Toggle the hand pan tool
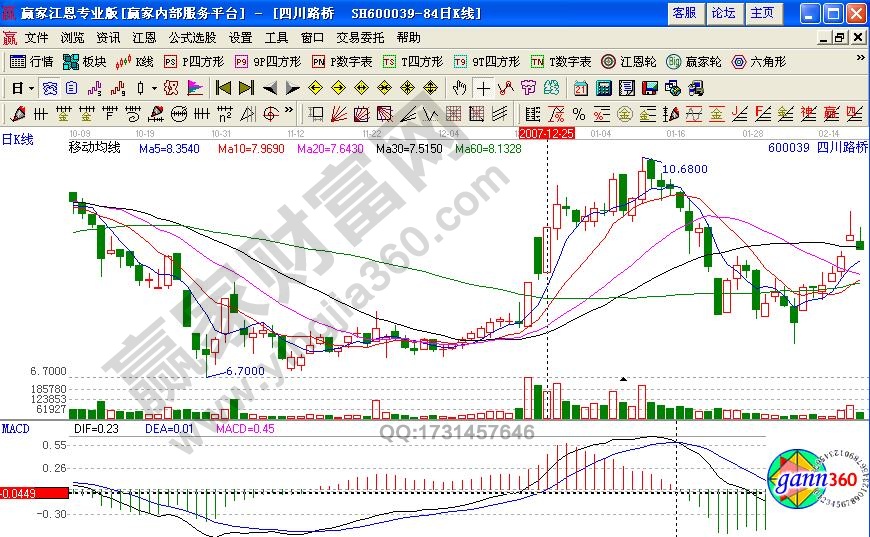Image resolution: width=870 pixels, height=537 pixels. 459,87
